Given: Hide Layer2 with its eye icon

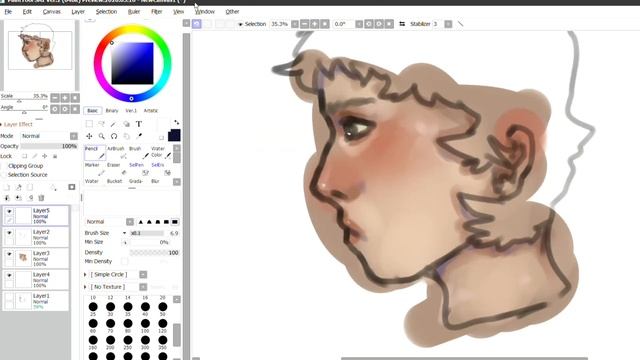Looking at the screenshot, I should pos(9,233).
